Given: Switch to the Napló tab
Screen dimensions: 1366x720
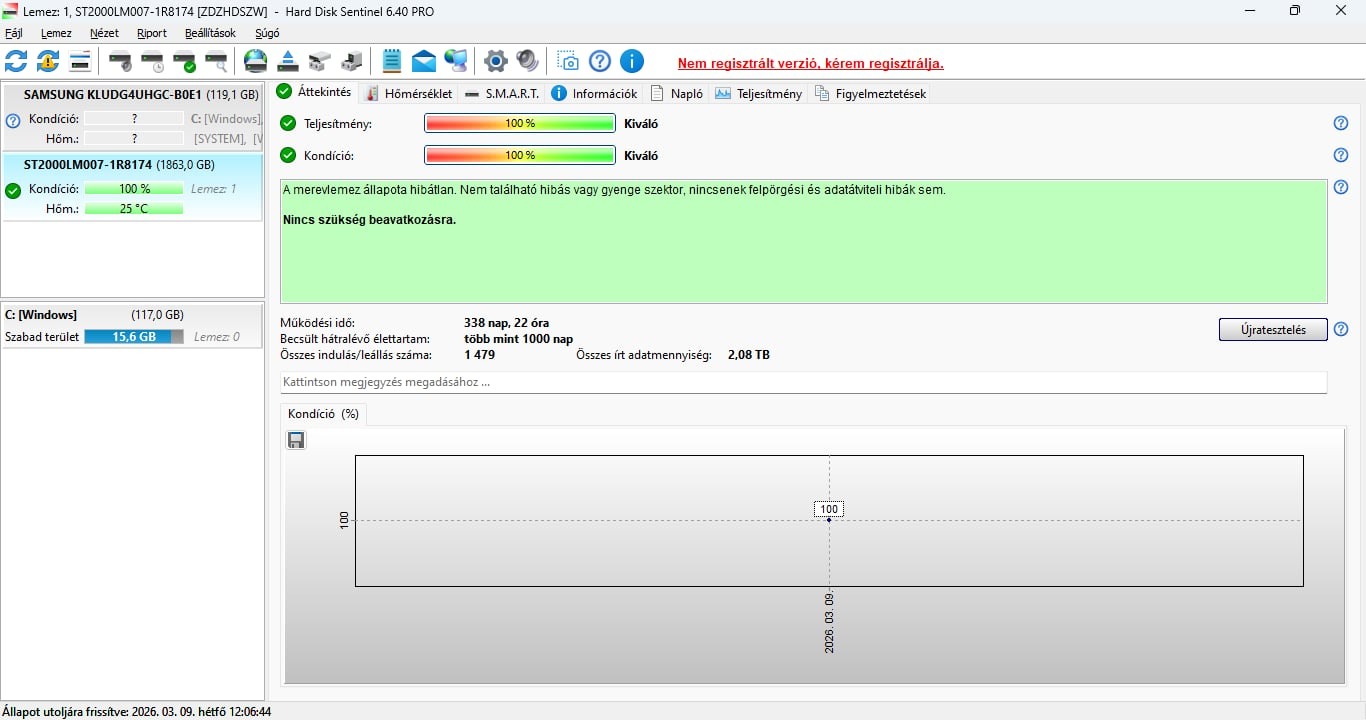Looking at the screenshot, I should click(x=677, y=93).
